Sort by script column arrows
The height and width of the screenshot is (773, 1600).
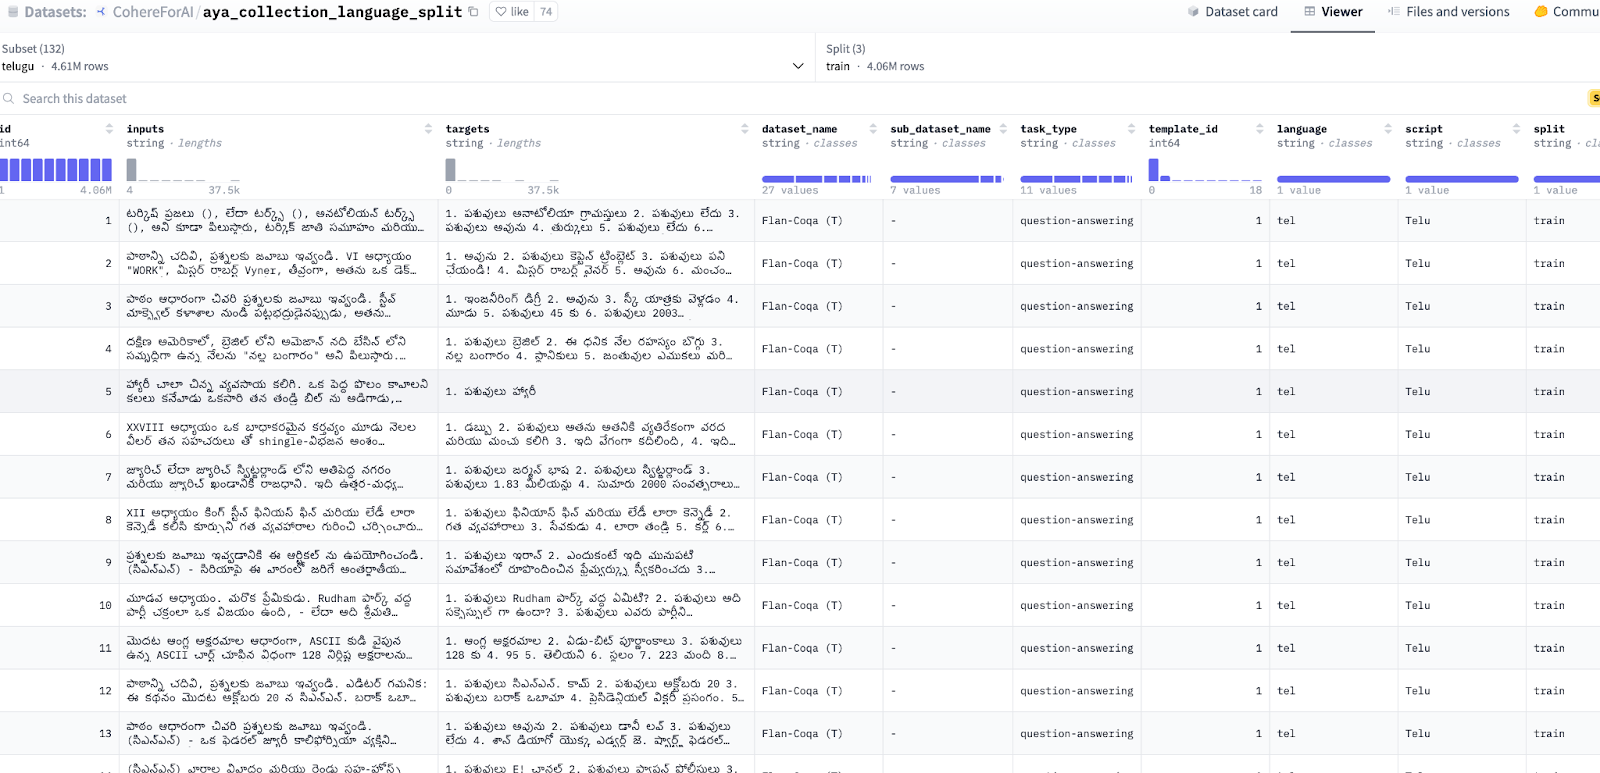pyautogui.click(x=1516, y=129)
